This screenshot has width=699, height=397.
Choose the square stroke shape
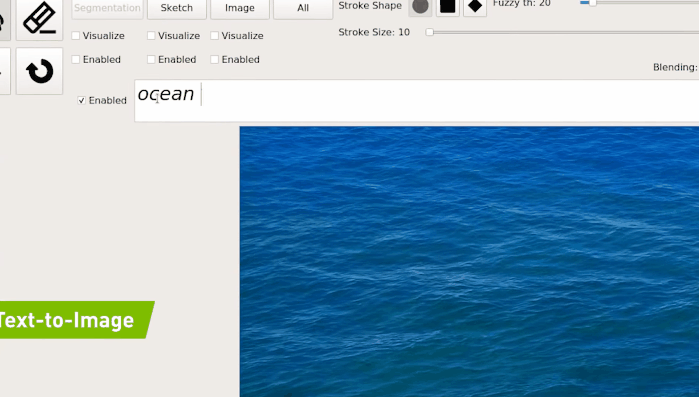448,7
